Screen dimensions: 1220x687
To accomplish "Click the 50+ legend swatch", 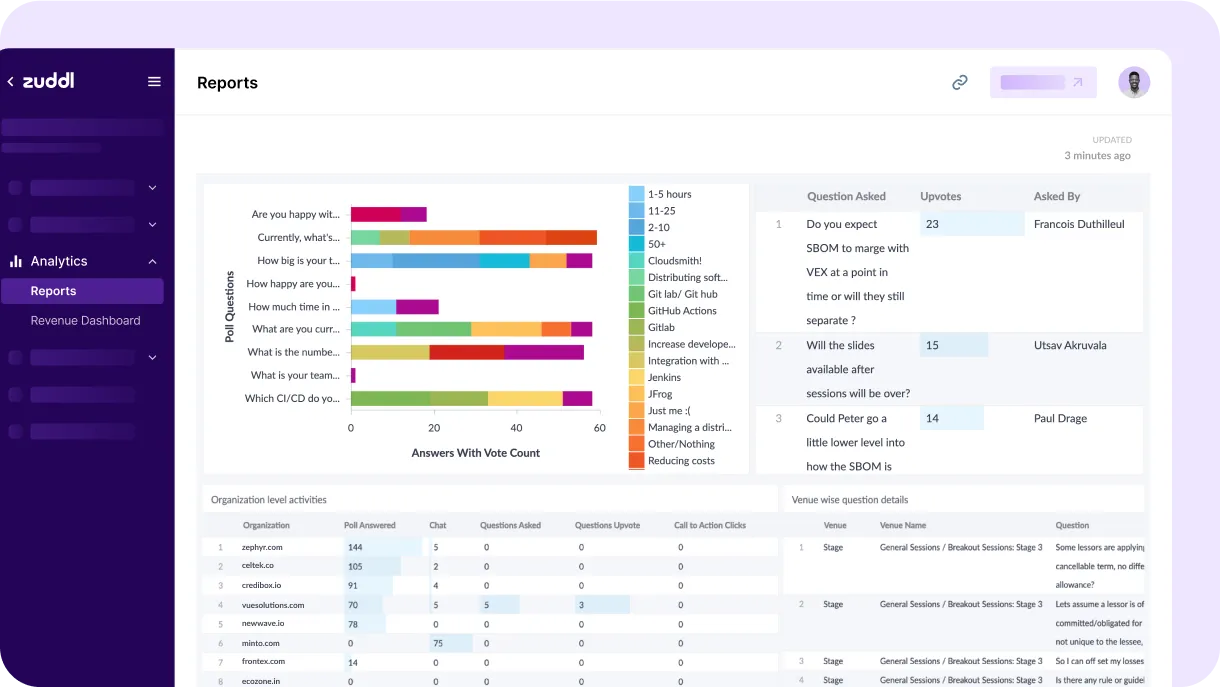I will (x=636, y=244).
